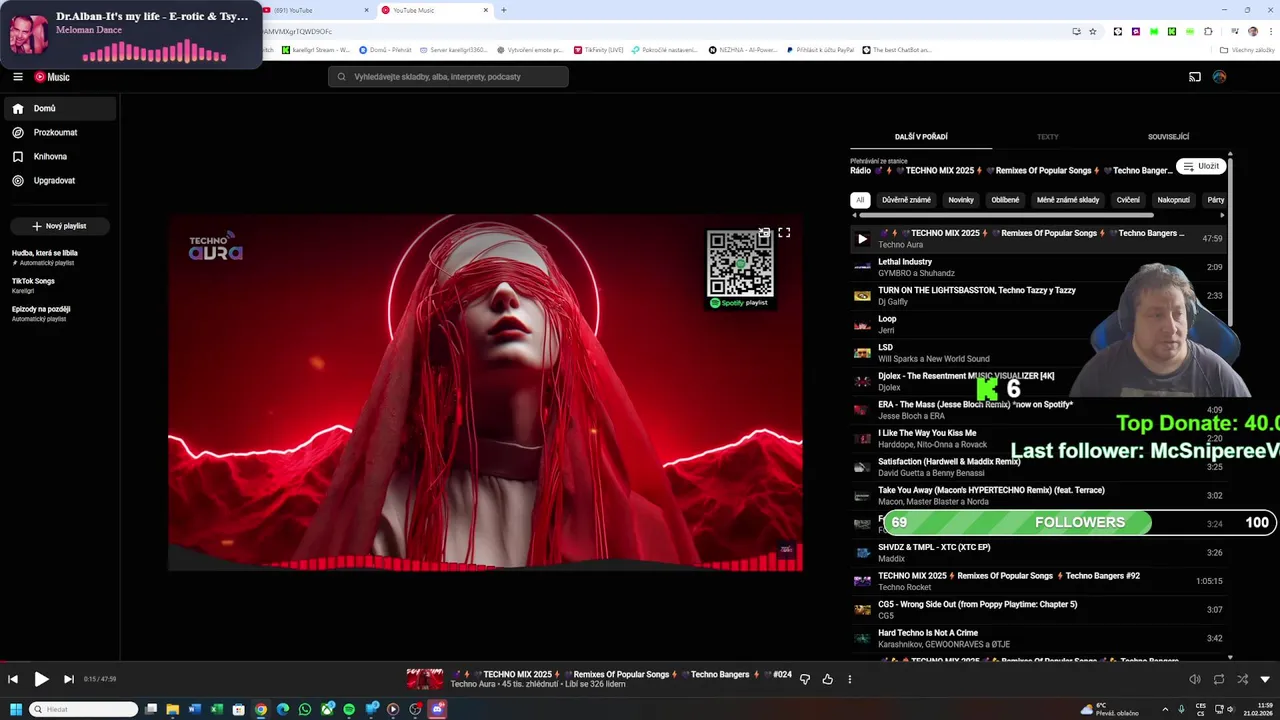Select the Důvěrně známé filter chip
The image size is (1280, 720).
pos(906,200)
